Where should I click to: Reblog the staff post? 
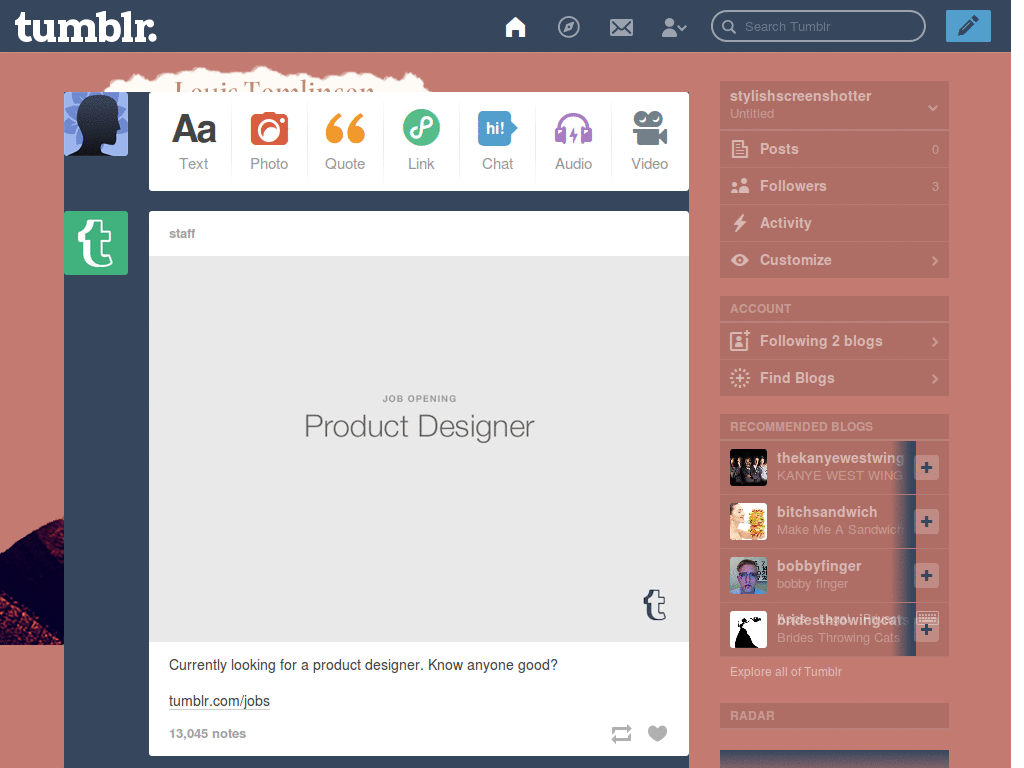(621, 733)
